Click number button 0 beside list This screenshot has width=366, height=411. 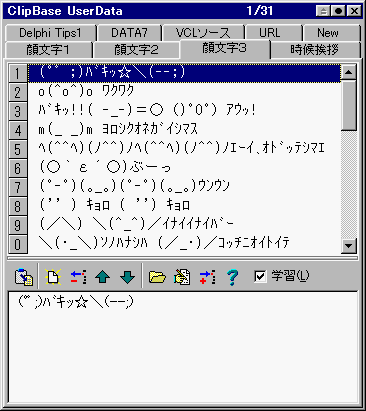click(18, 244)
